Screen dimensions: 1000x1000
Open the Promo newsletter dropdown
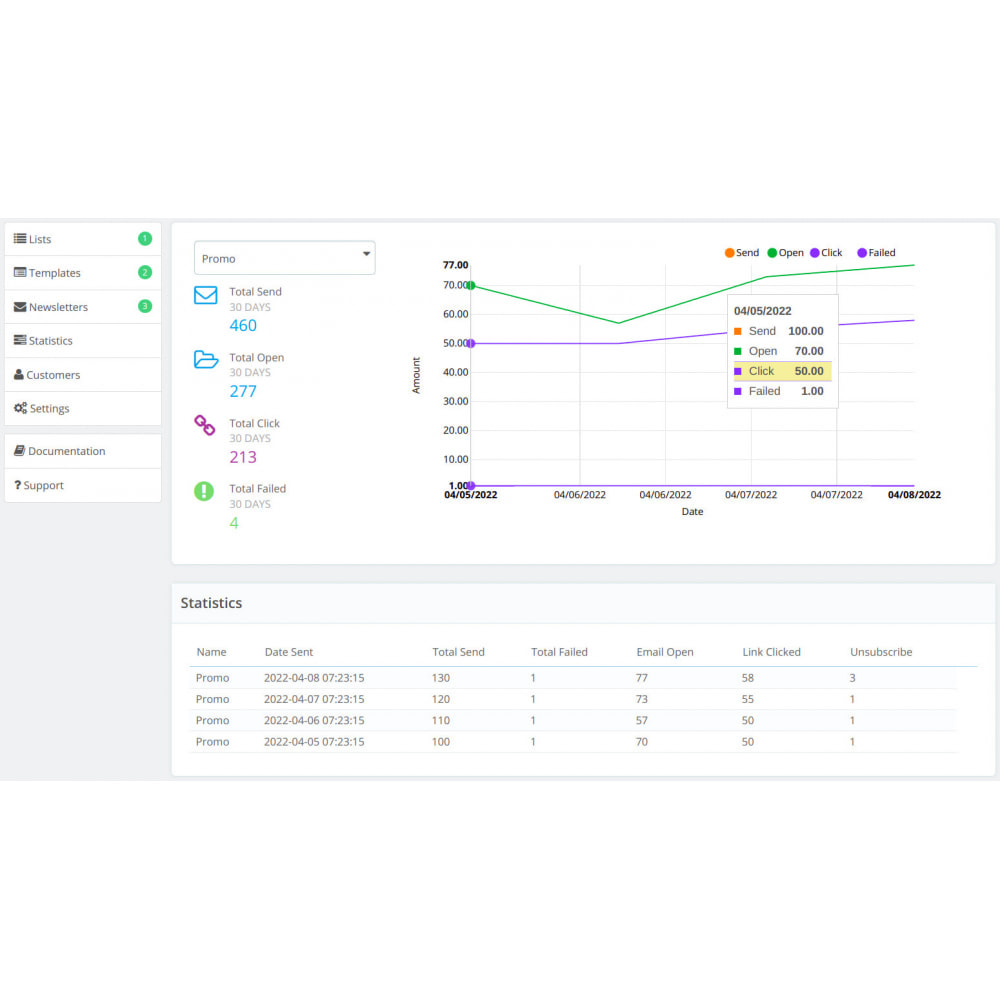[x=284, y=258]
